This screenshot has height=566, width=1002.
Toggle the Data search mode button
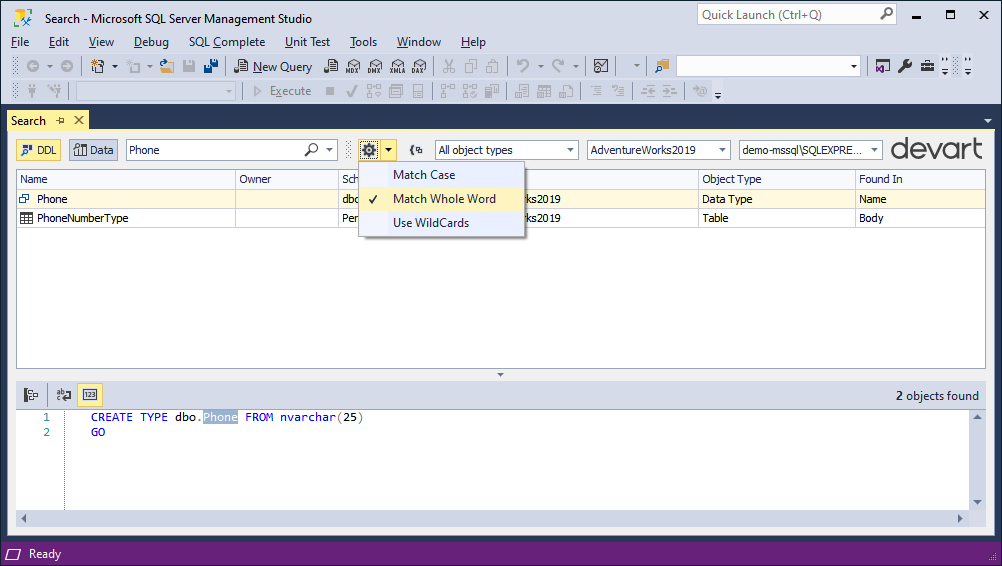[93, 150]
